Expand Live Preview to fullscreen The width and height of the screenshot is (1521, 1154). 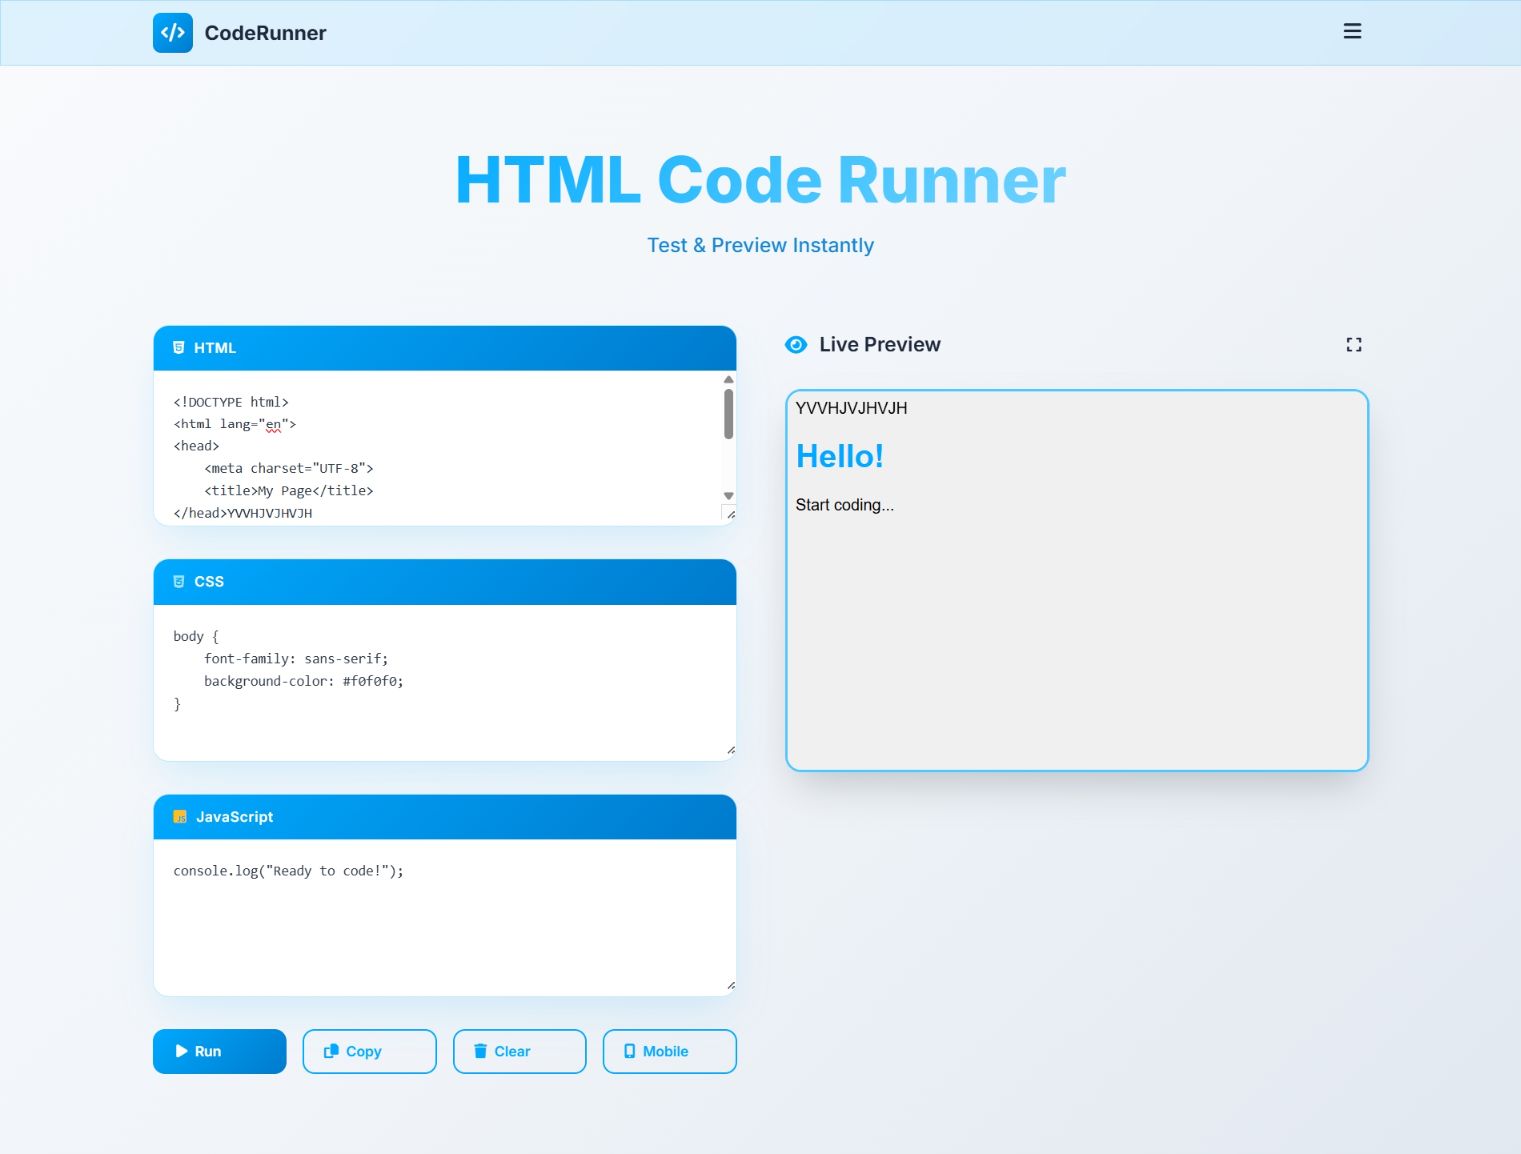[x=1353, y=345]
